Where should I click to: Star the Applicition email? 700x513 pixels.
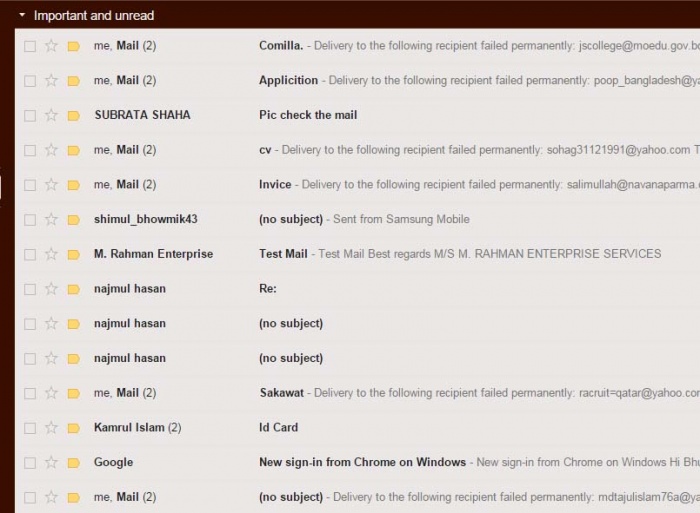[51, 80]
